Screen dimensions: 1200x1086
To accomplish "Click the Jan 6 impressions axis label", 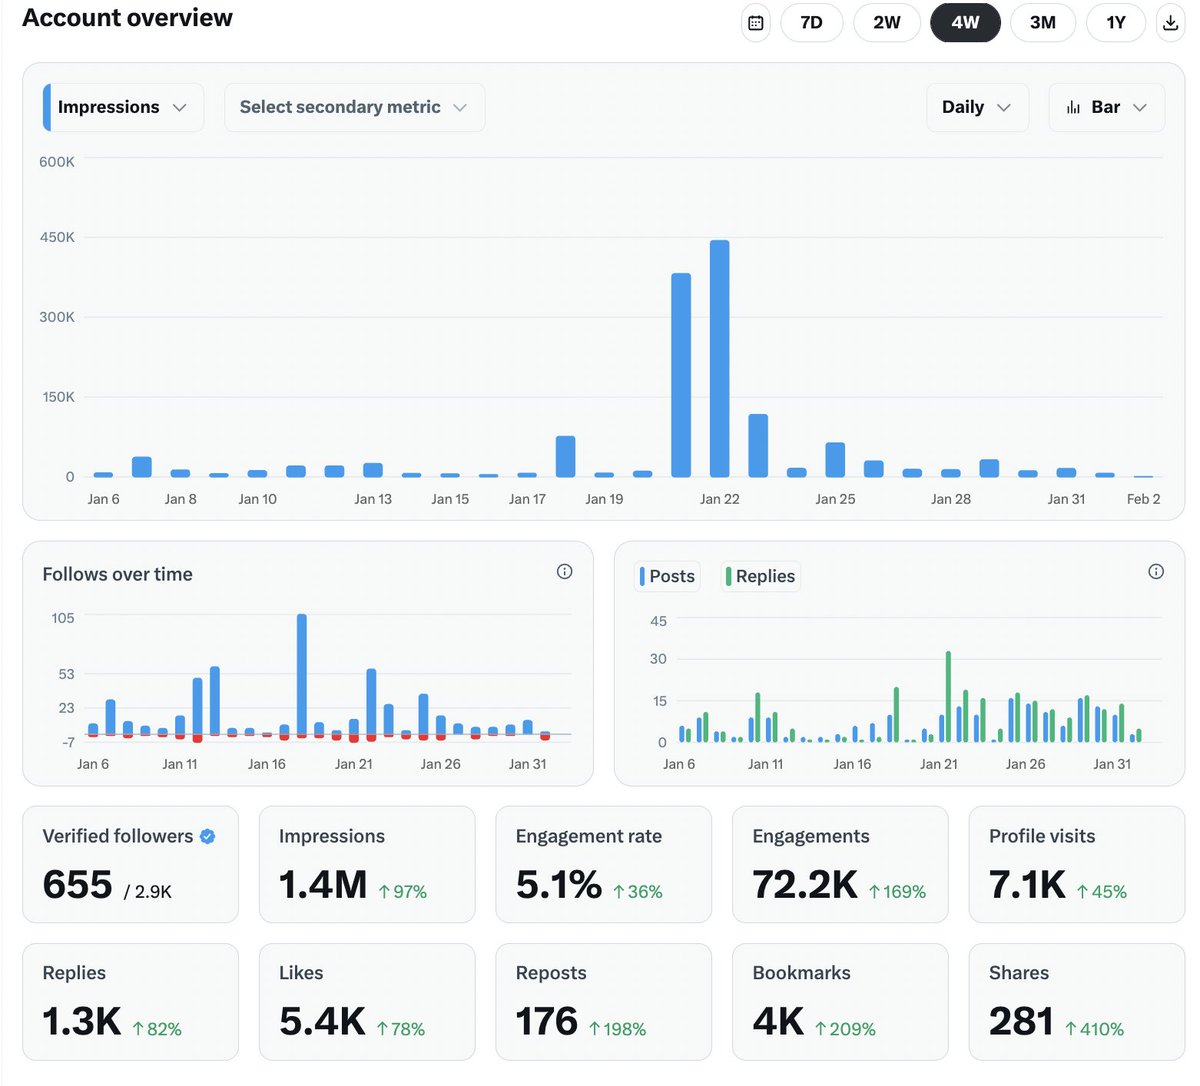I will pyautogui.click(x=103, y=499).
